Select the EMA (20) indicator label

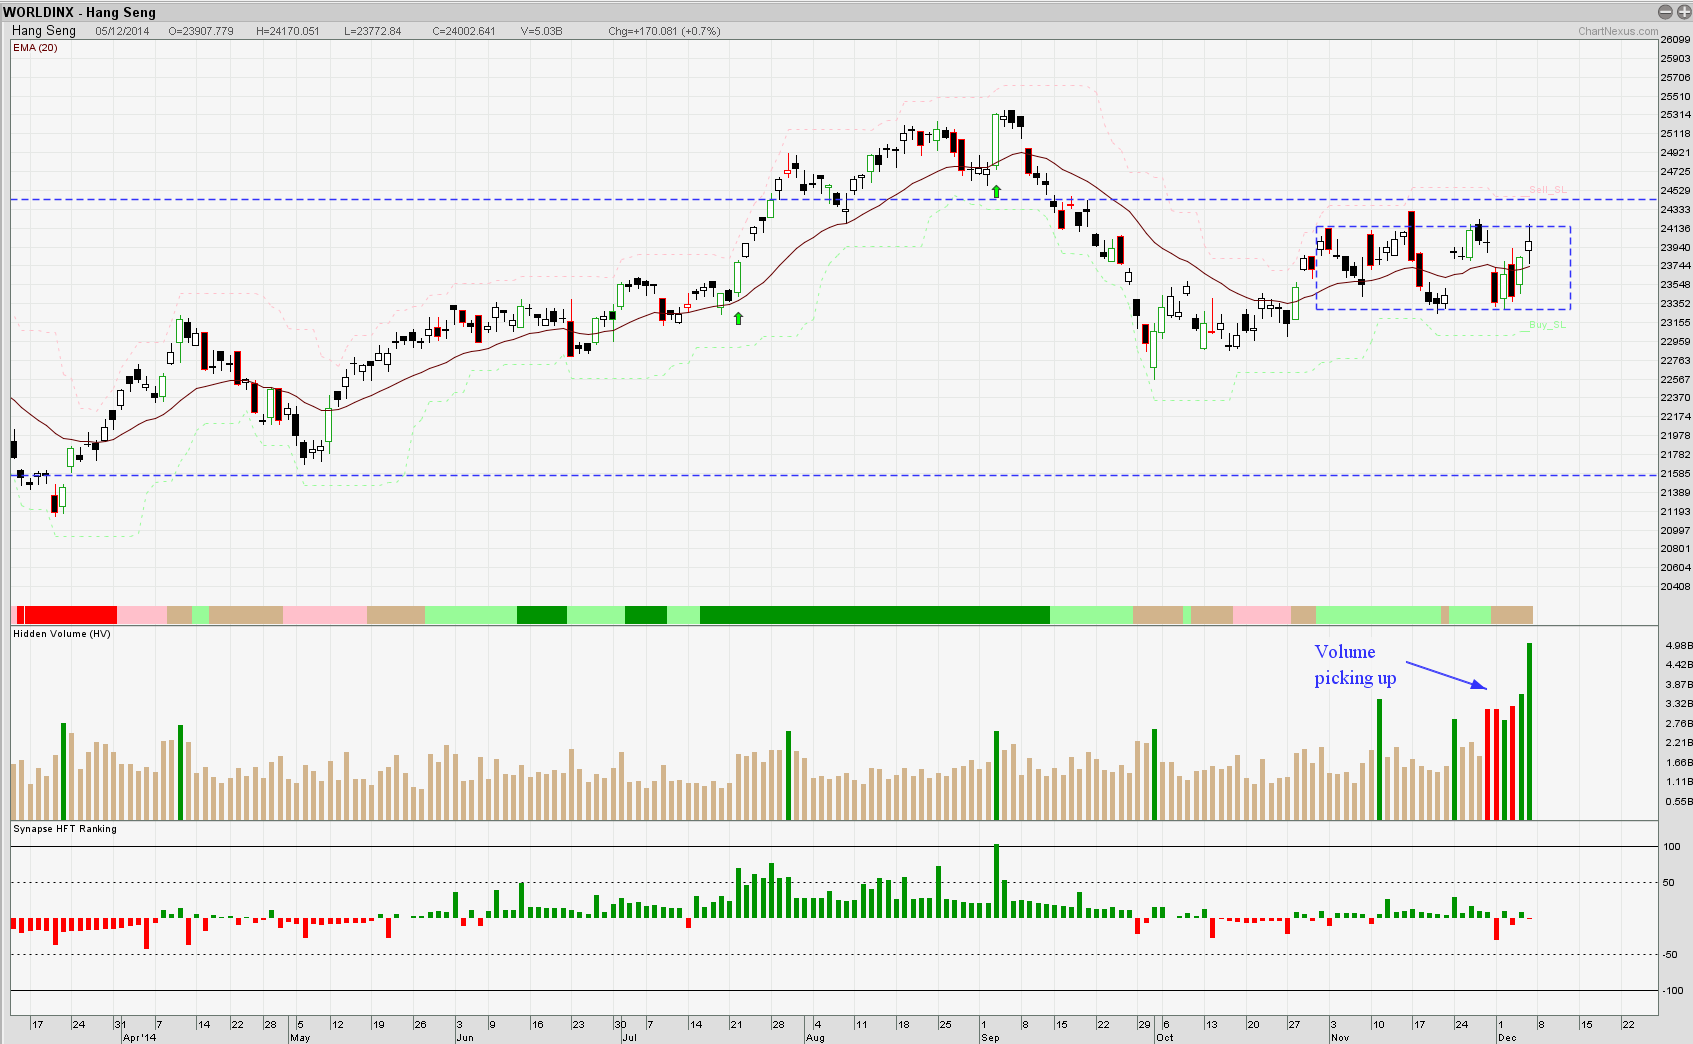click(x=35, y=48)
